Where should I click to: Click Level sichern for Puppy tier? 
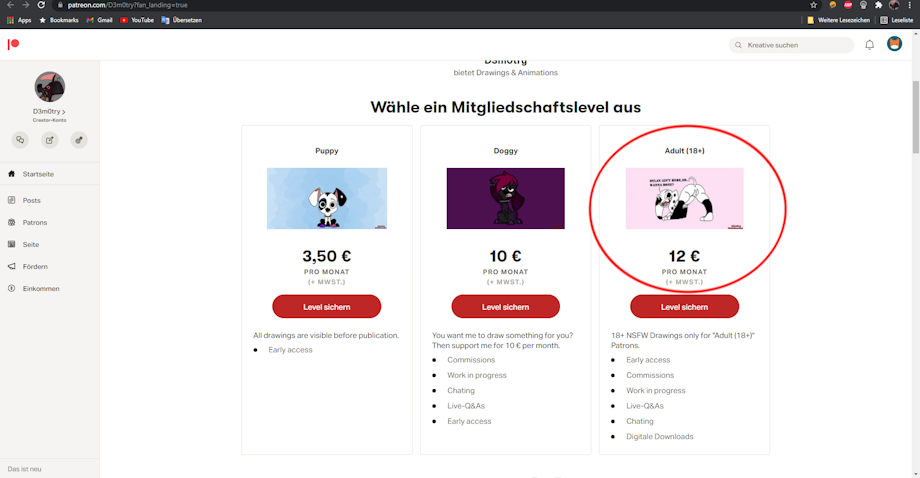(x=327, y=307)
